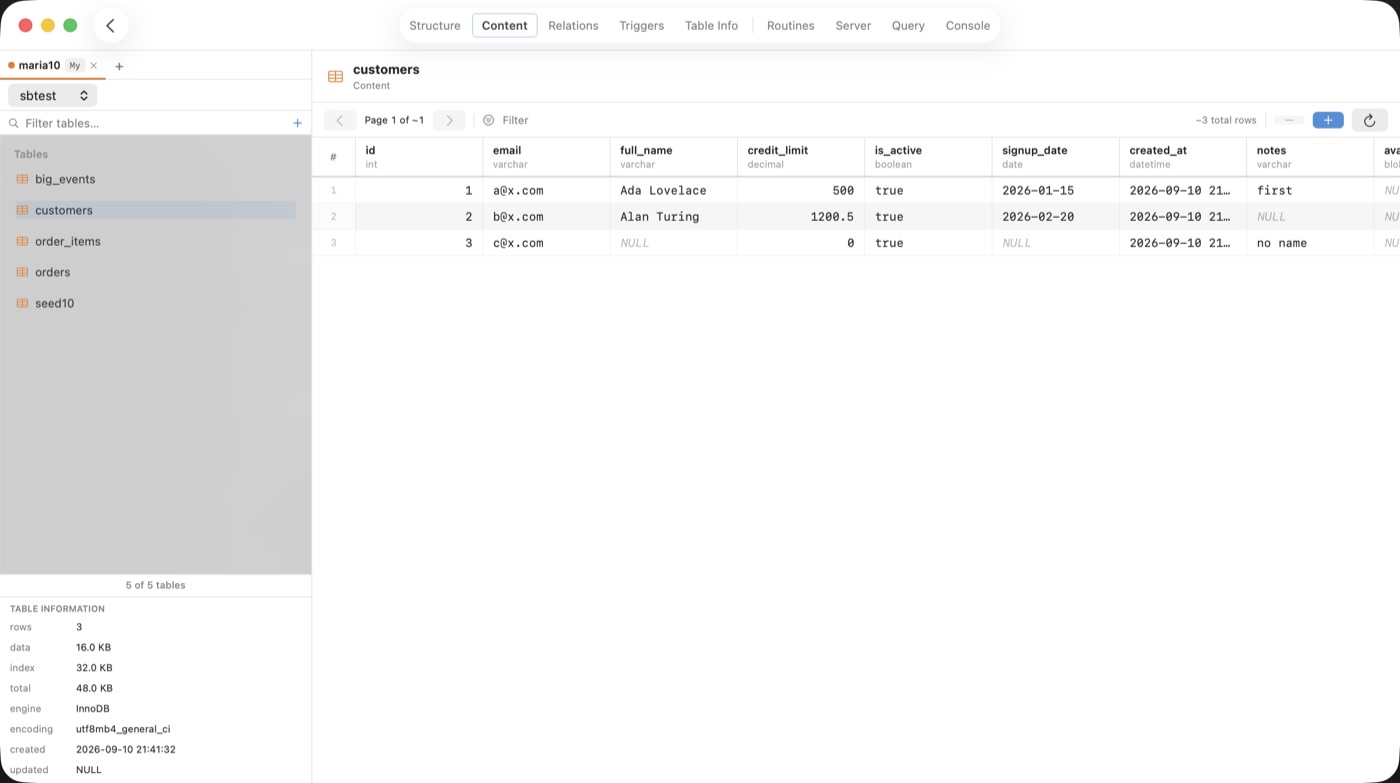1400x783 pixels.
Task: Open the seed10 table
Action: pyautogui.click(x=155, y=303)
